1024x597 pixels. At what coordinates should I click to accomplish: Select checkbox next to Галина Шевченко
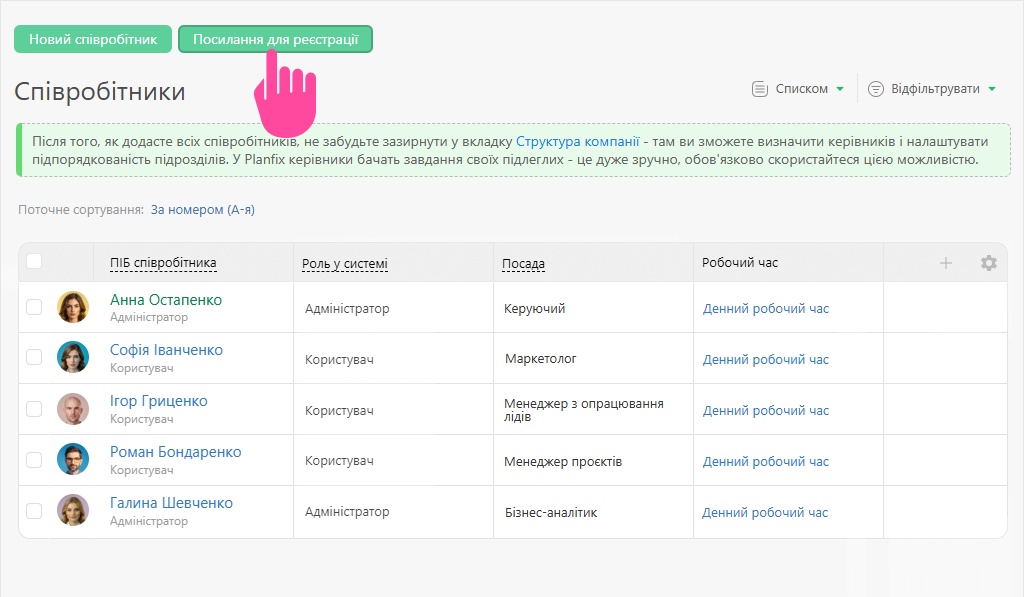point(34,511)
